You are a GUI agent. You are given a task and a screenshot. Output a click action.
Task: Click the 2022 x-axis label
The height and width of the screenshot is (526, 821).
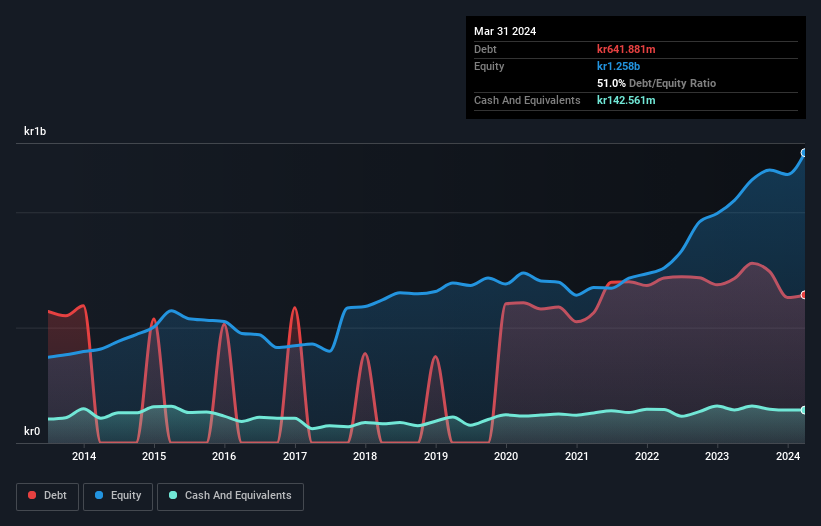647,456
